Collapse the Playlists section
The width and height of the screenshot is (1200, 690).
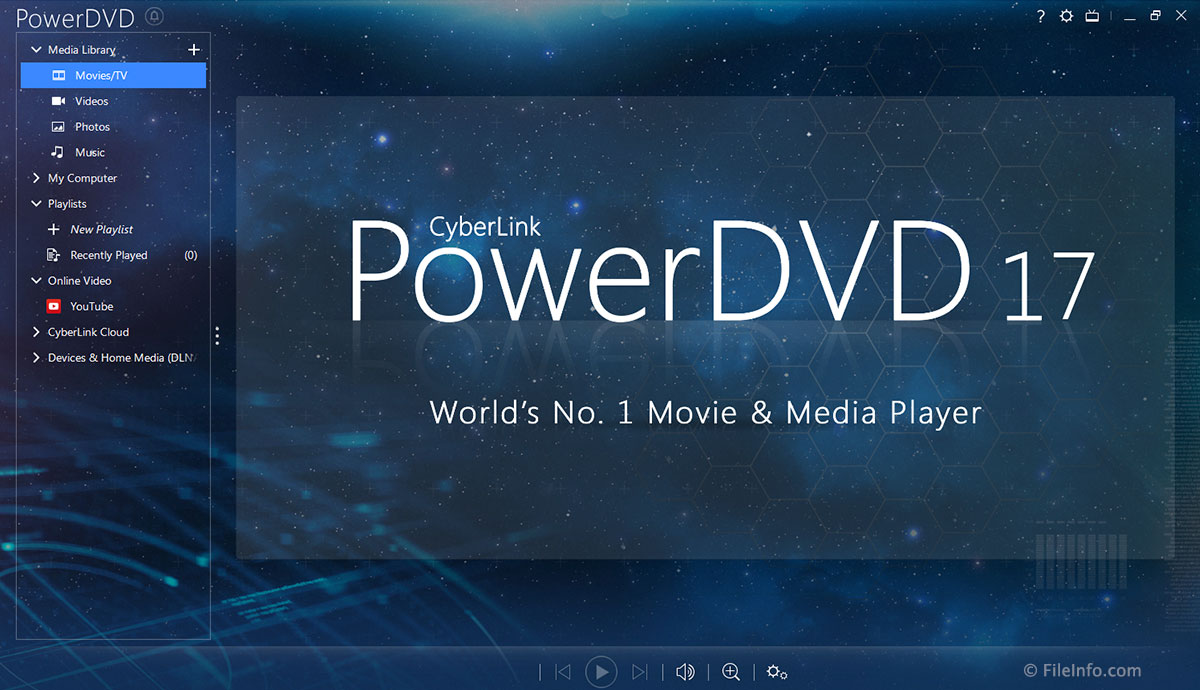pos(36,204)
